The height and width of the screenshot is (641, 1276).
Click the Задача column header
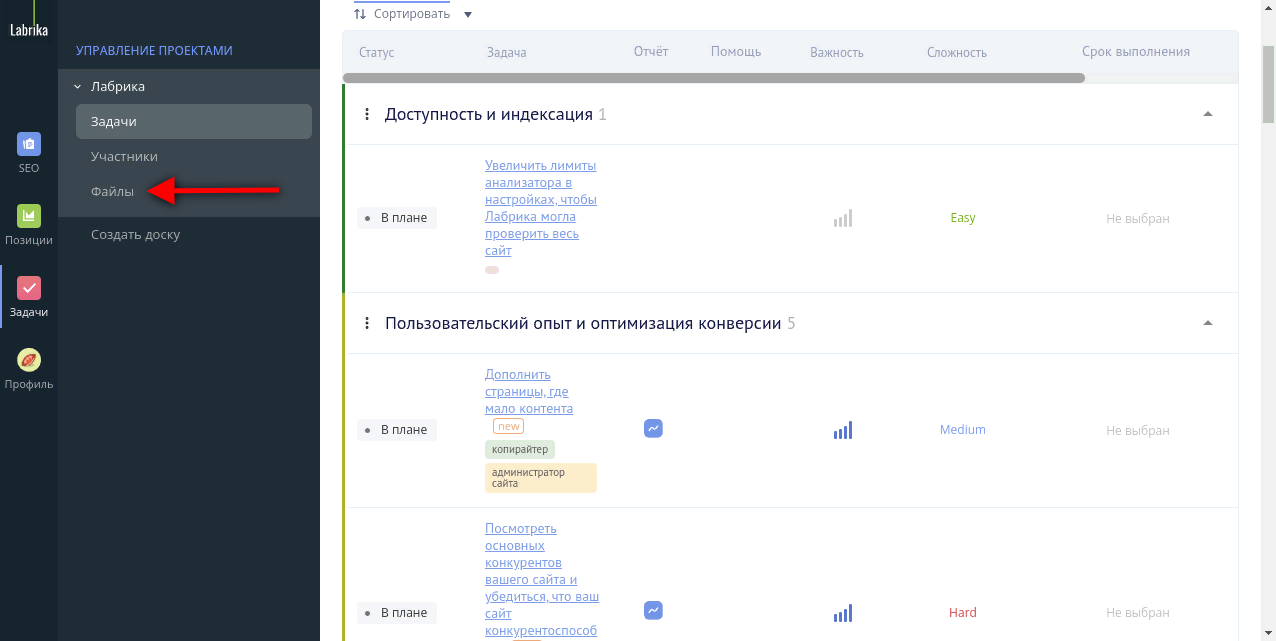pyautogui.click(x=506, y=52)
